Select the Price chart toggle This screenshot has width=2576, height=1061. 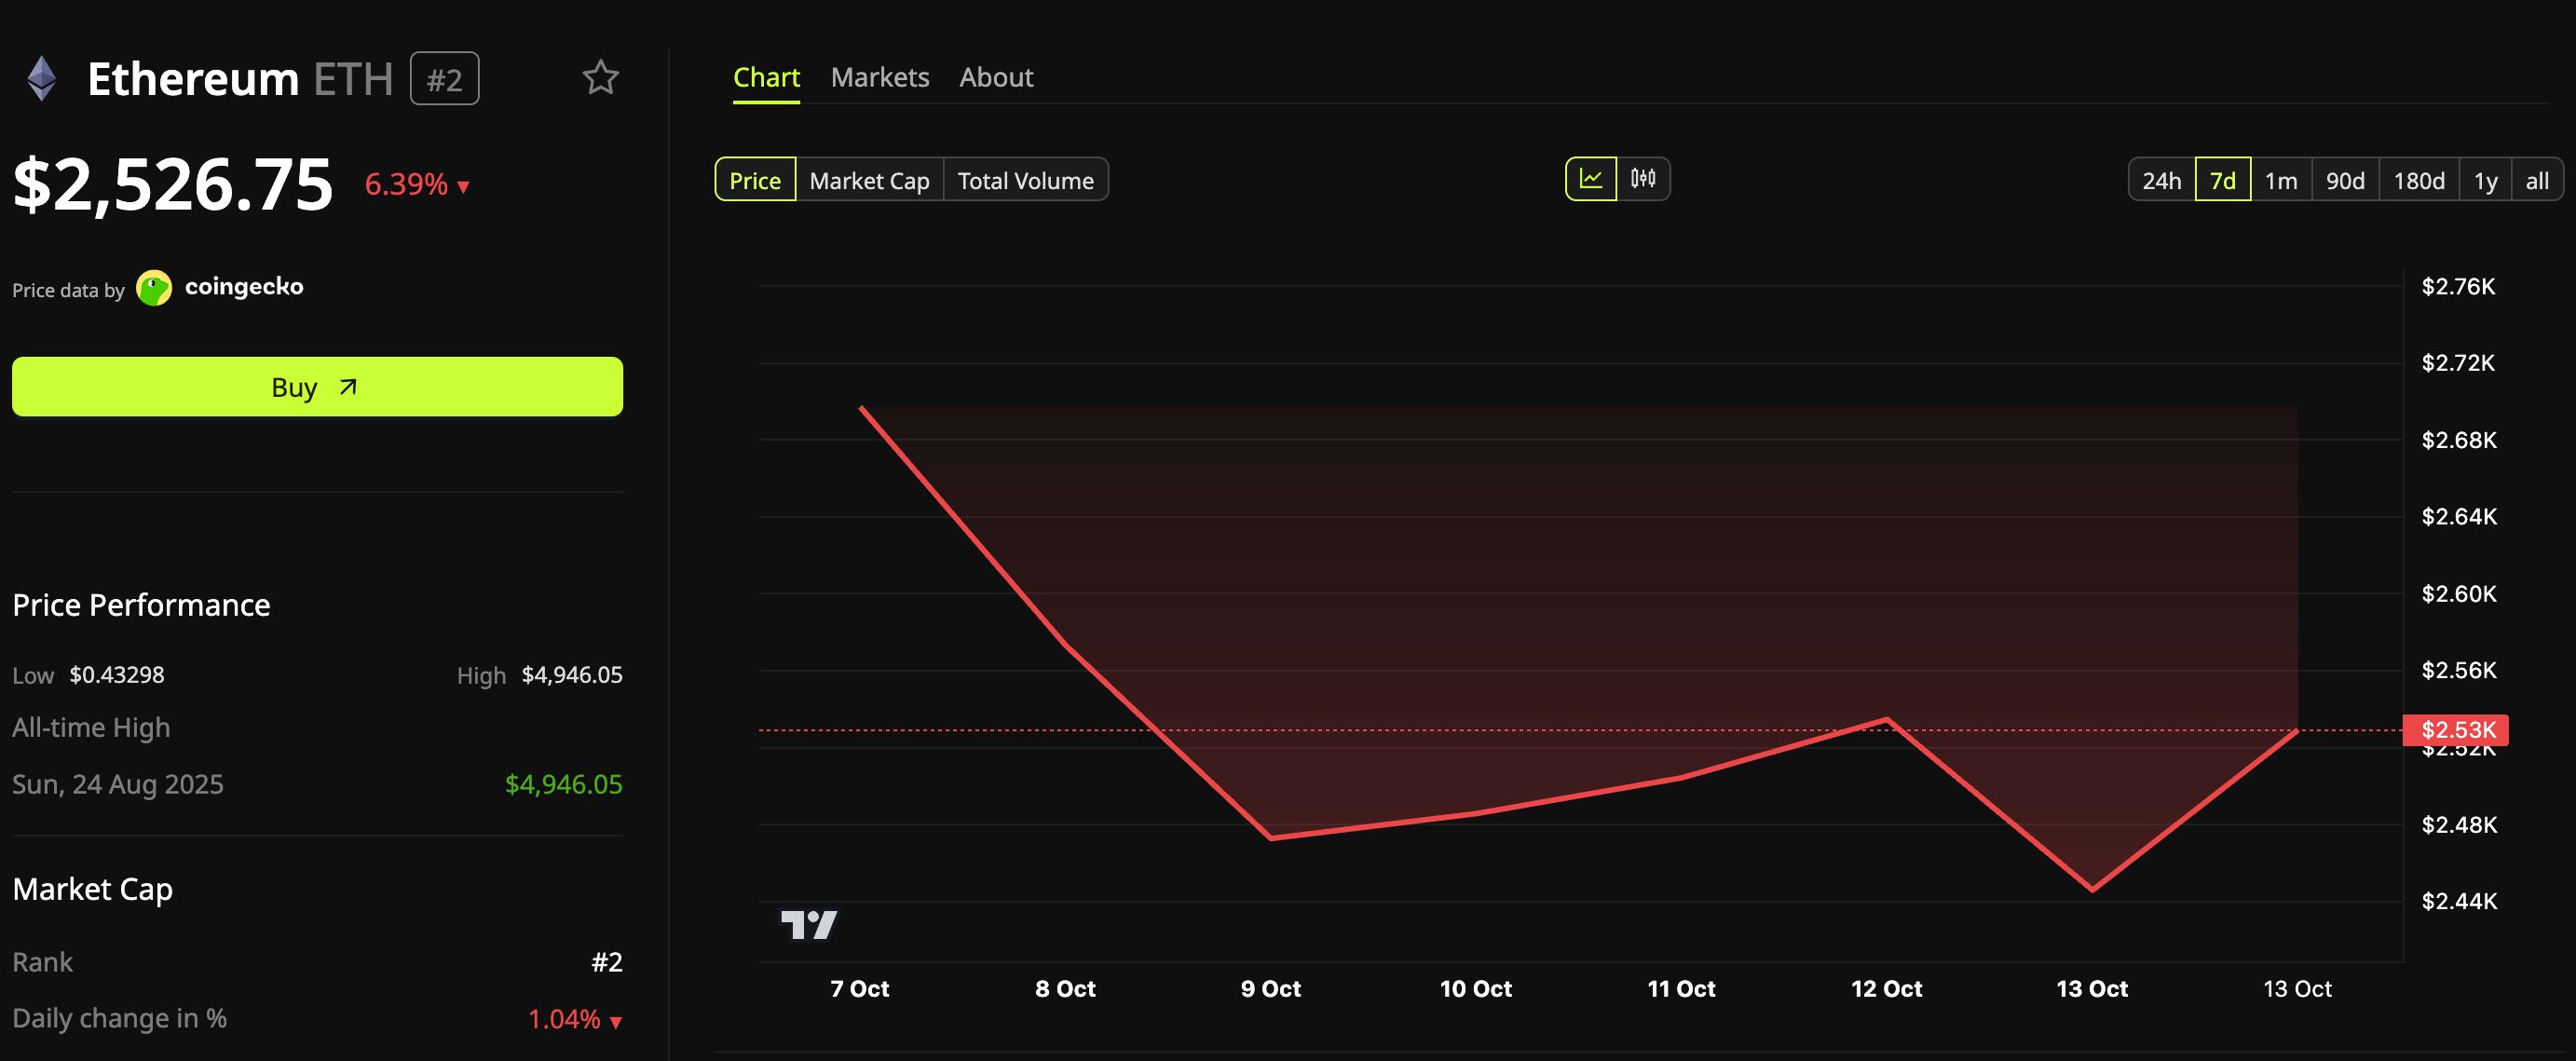coord(755,180)
